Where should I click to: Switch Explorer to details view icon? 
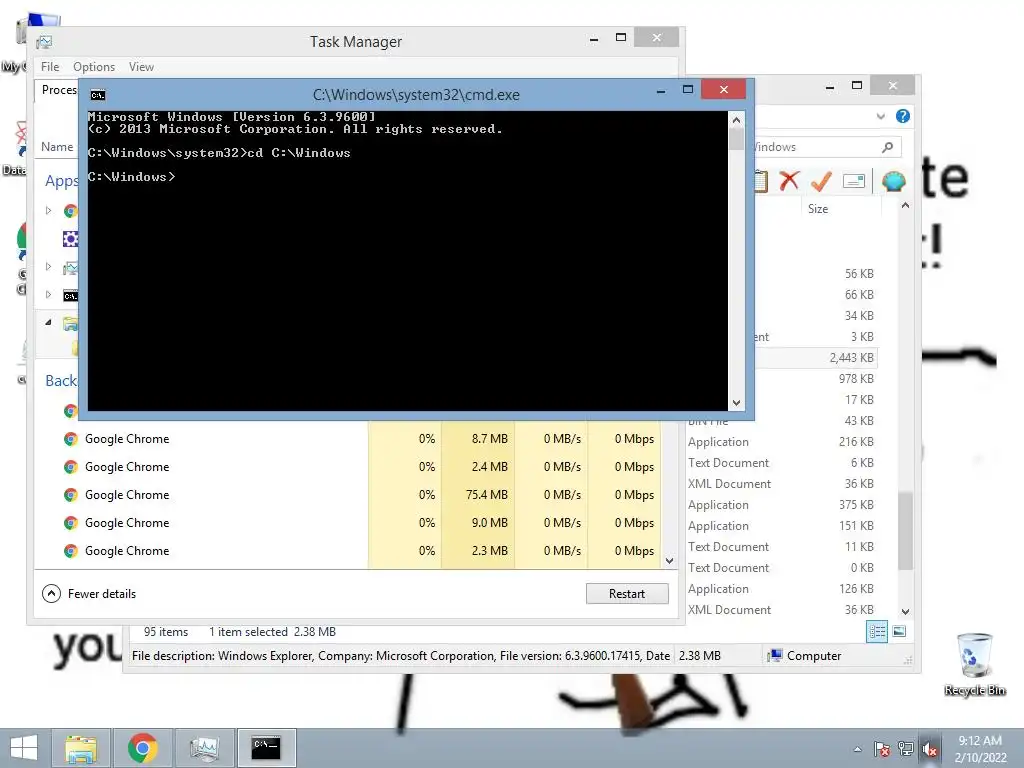877,632
